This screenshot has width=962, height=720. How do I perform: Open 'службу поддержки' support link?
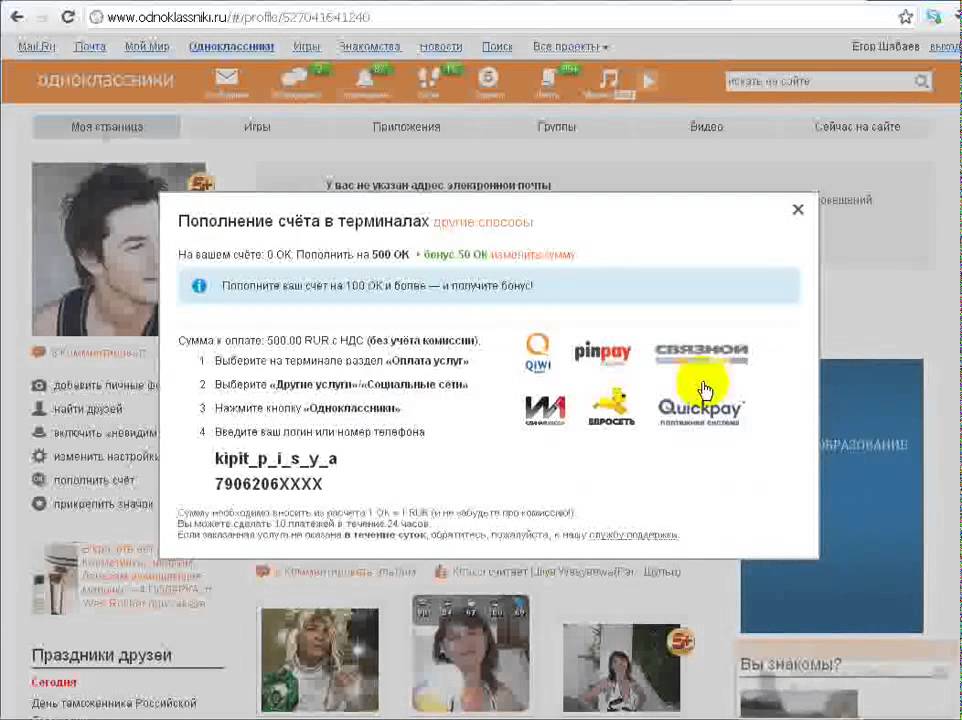pos(633,535)
